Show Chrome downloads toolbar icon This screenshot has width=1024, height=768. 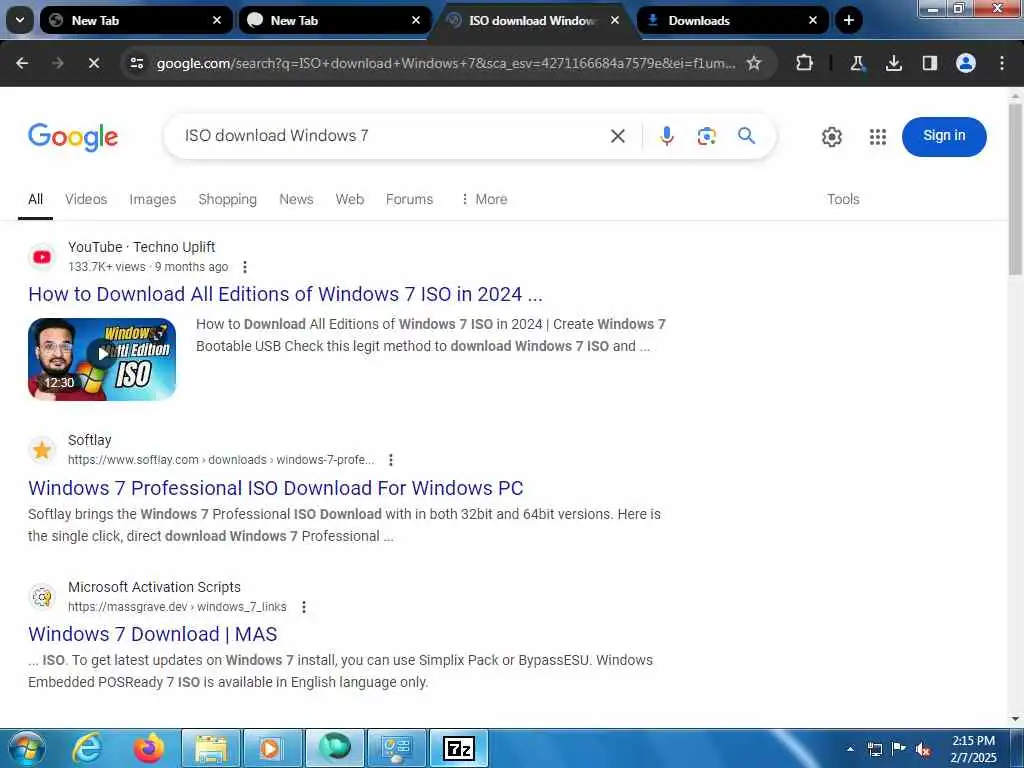click(x=893, y=63)
